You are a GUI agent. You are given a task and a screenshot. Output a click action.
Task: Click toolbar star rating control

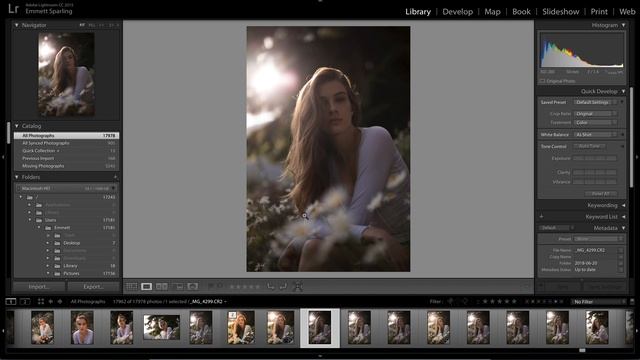[x=245, y=287]
